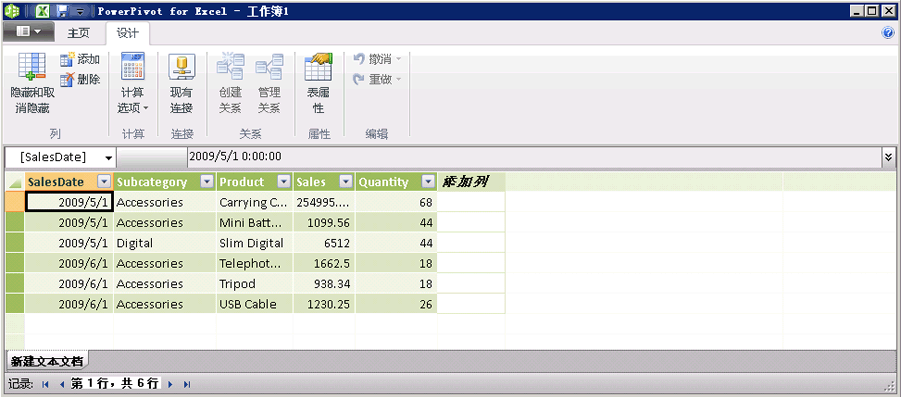This screenshot has width=901, height=397.
Task: Click the Tripod product cell
Action: click(255, 284)
